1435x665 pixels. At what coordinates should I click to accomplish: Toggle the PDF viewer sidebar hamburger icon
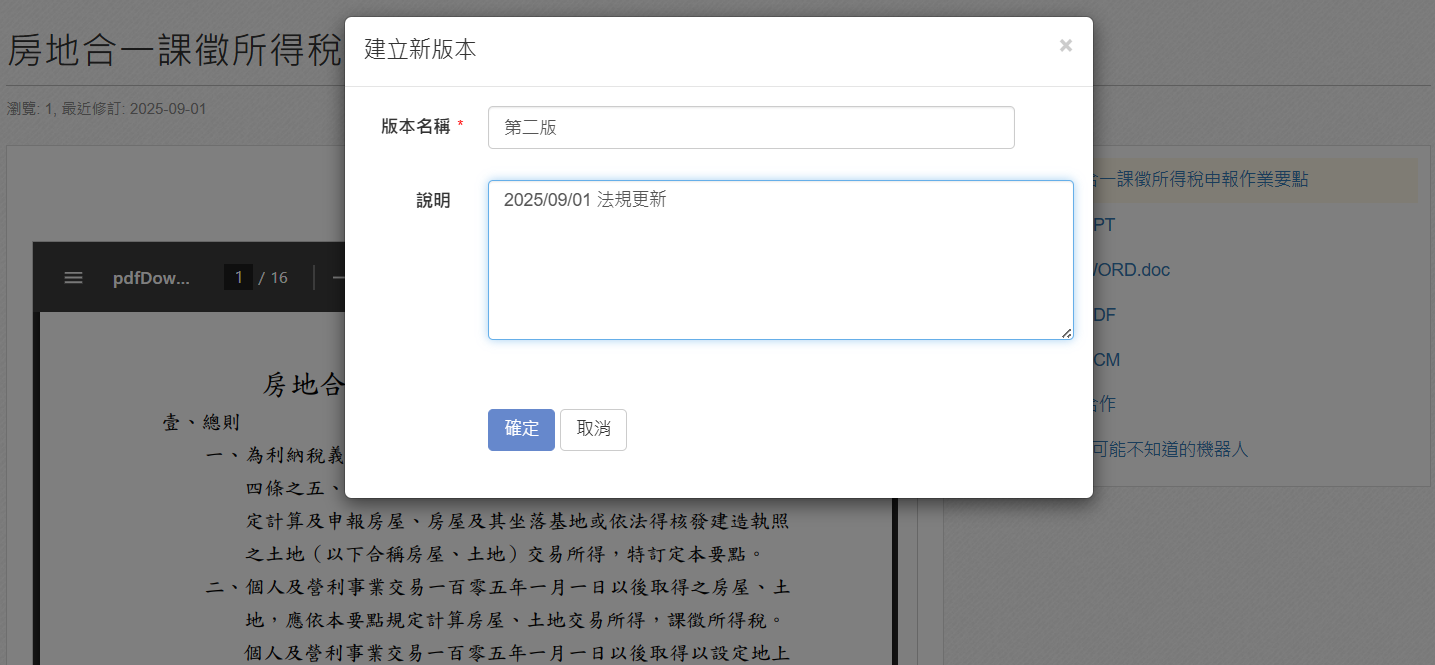[73, 277]
